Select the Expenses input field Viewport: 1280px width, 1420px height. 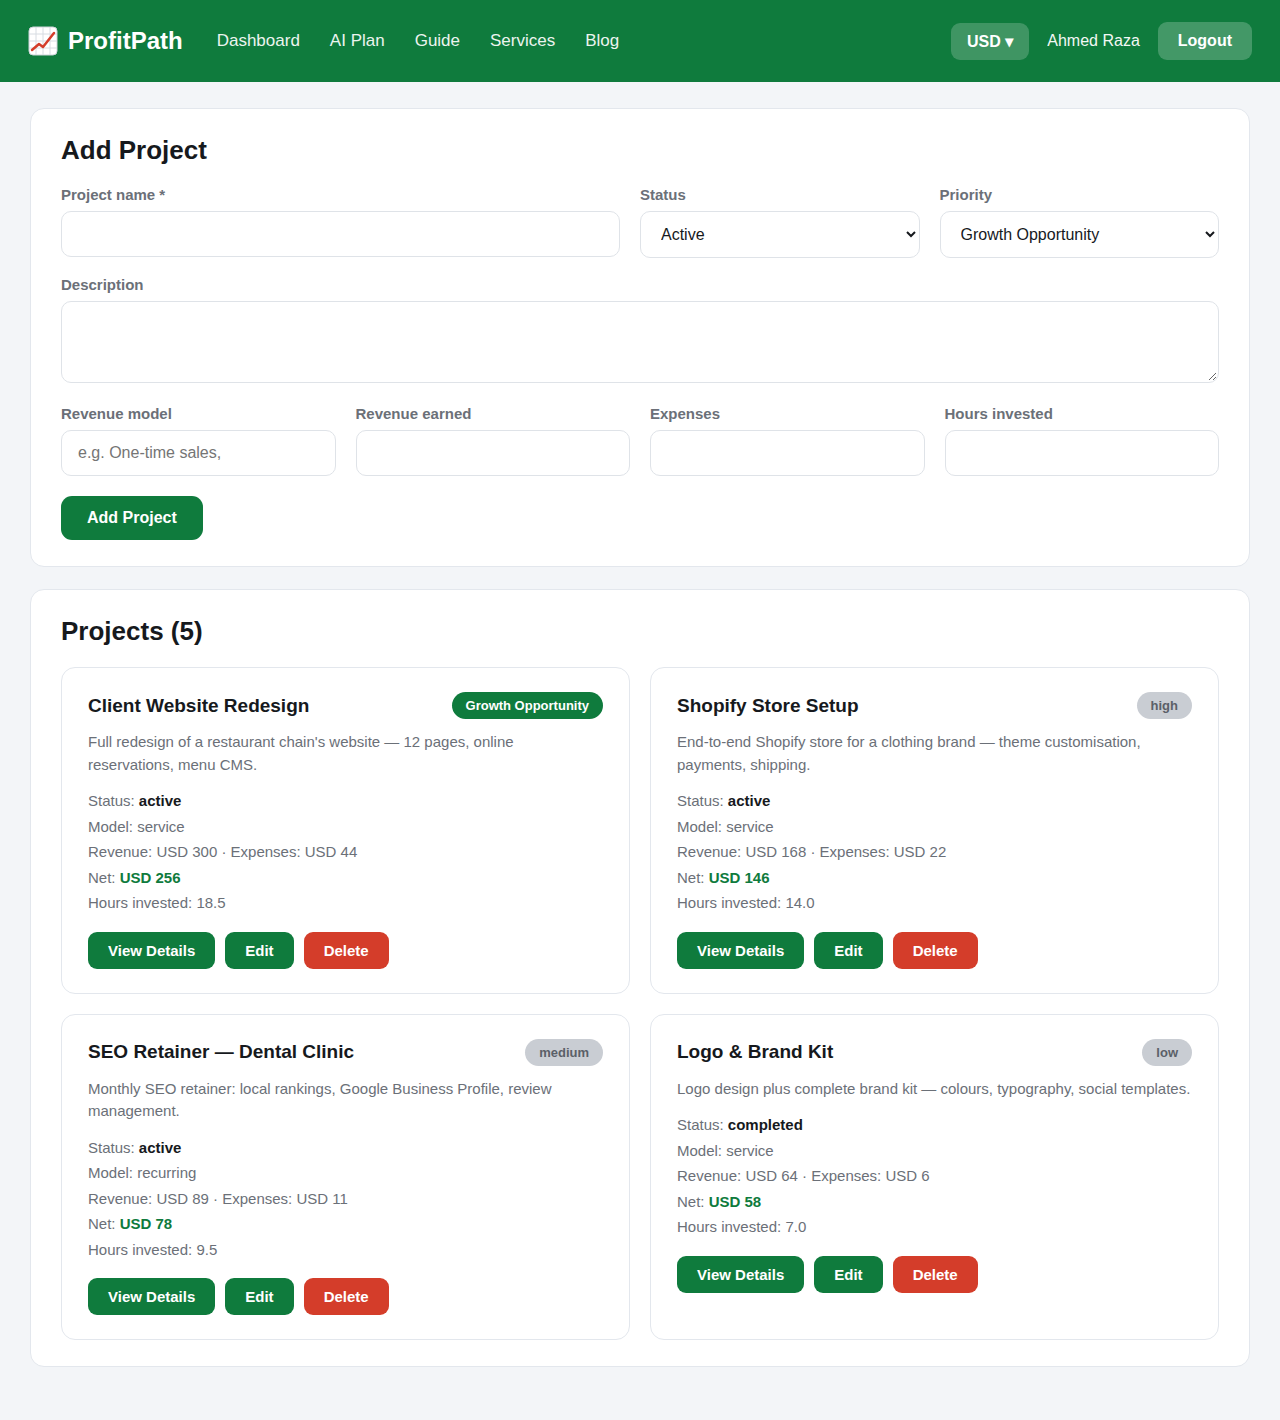coord(787,453)
